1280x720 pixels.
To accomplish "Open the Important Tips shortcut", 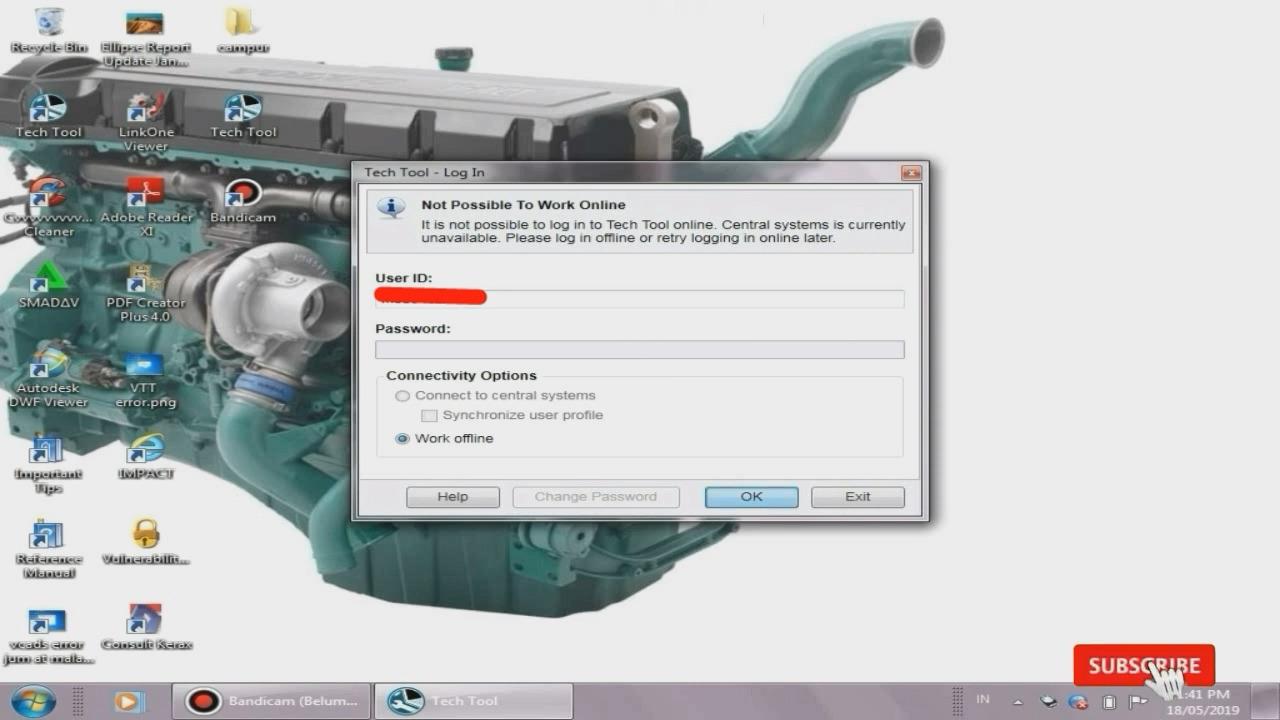I will click(x=47, y=463).
